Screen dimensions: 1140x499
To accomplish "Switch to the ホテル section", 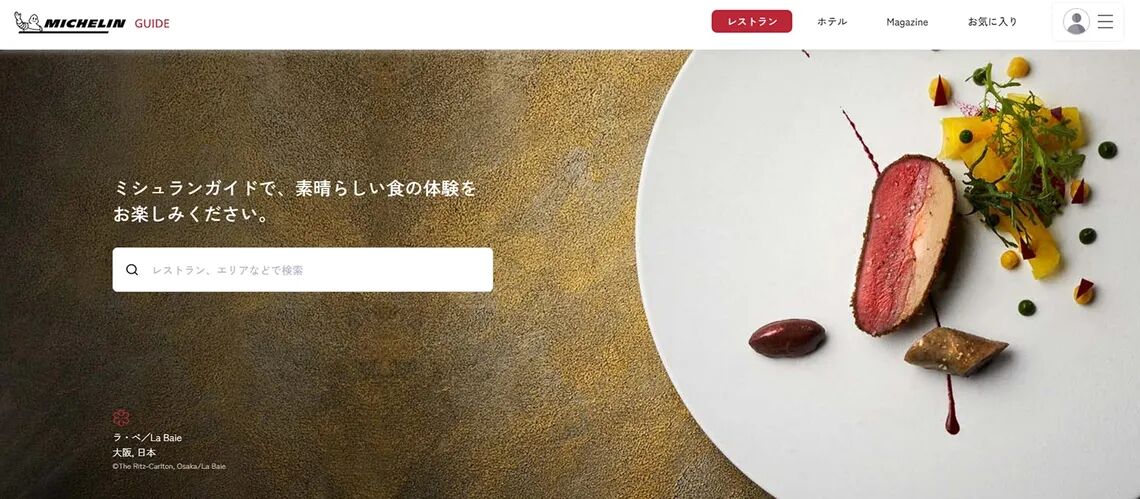I will [x=832, y=22].
